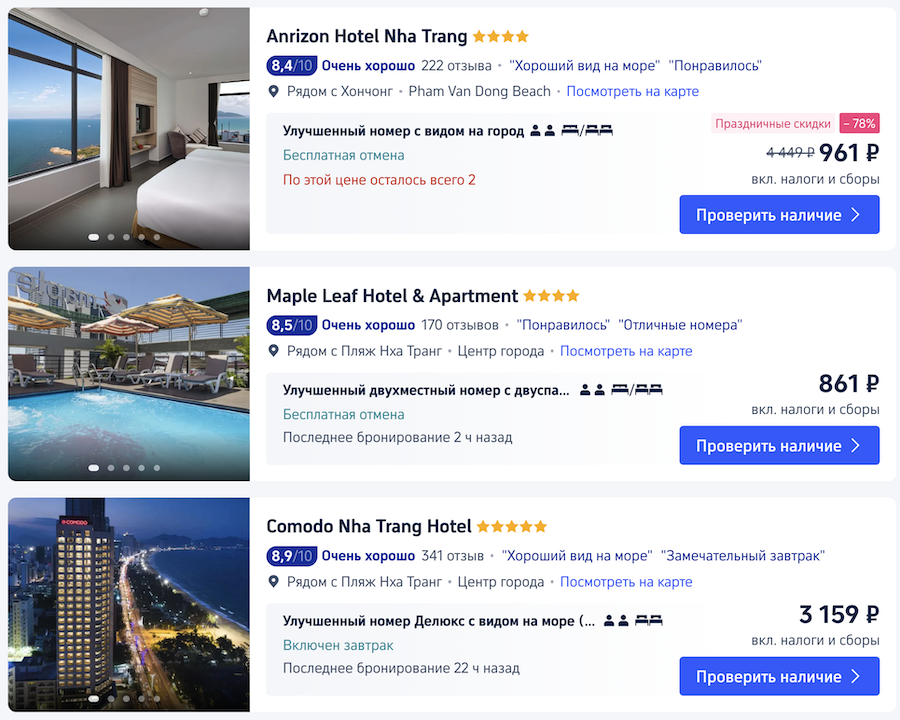Click the 8,5/10 rating badge

tap(292, 325)
